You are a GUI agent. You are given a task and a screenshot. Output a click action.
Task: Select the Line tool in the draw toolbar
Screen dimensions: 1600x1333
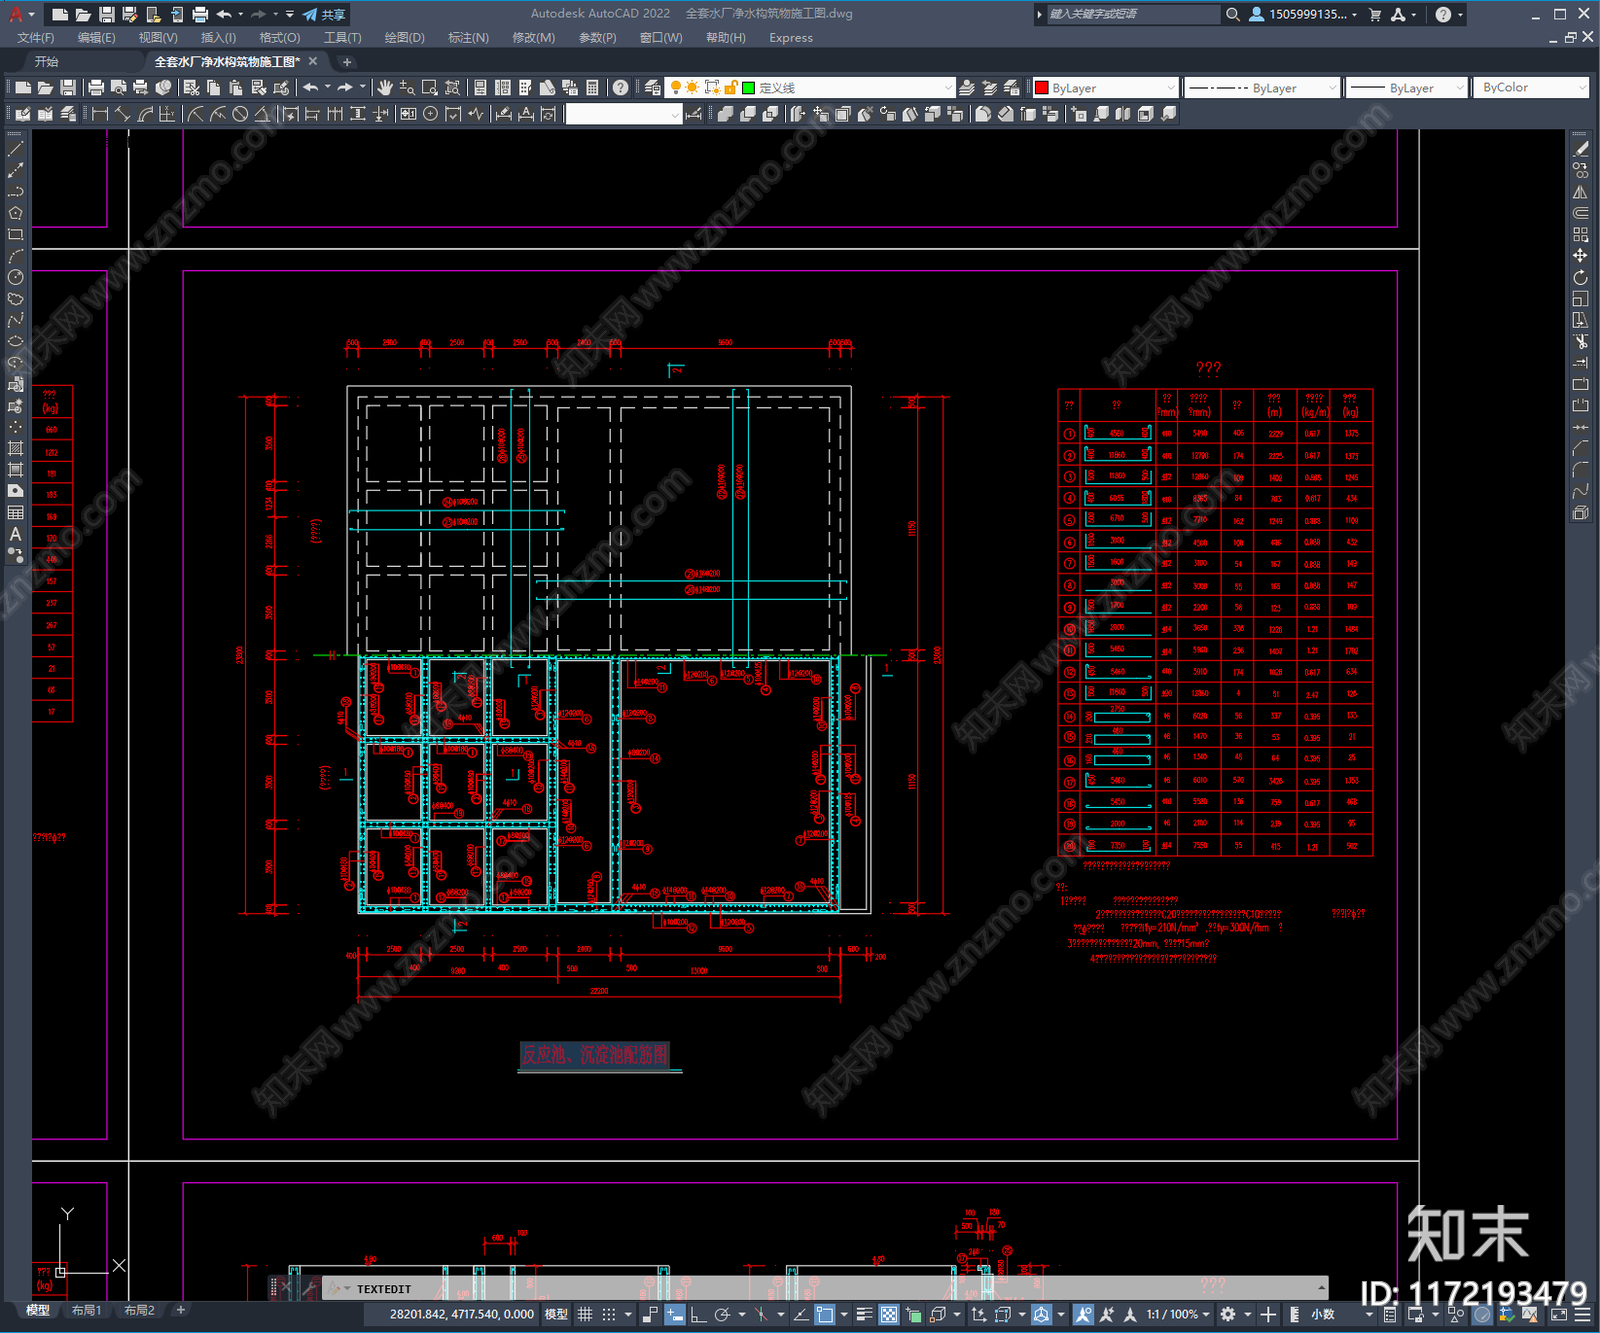[x=15, y=148]
